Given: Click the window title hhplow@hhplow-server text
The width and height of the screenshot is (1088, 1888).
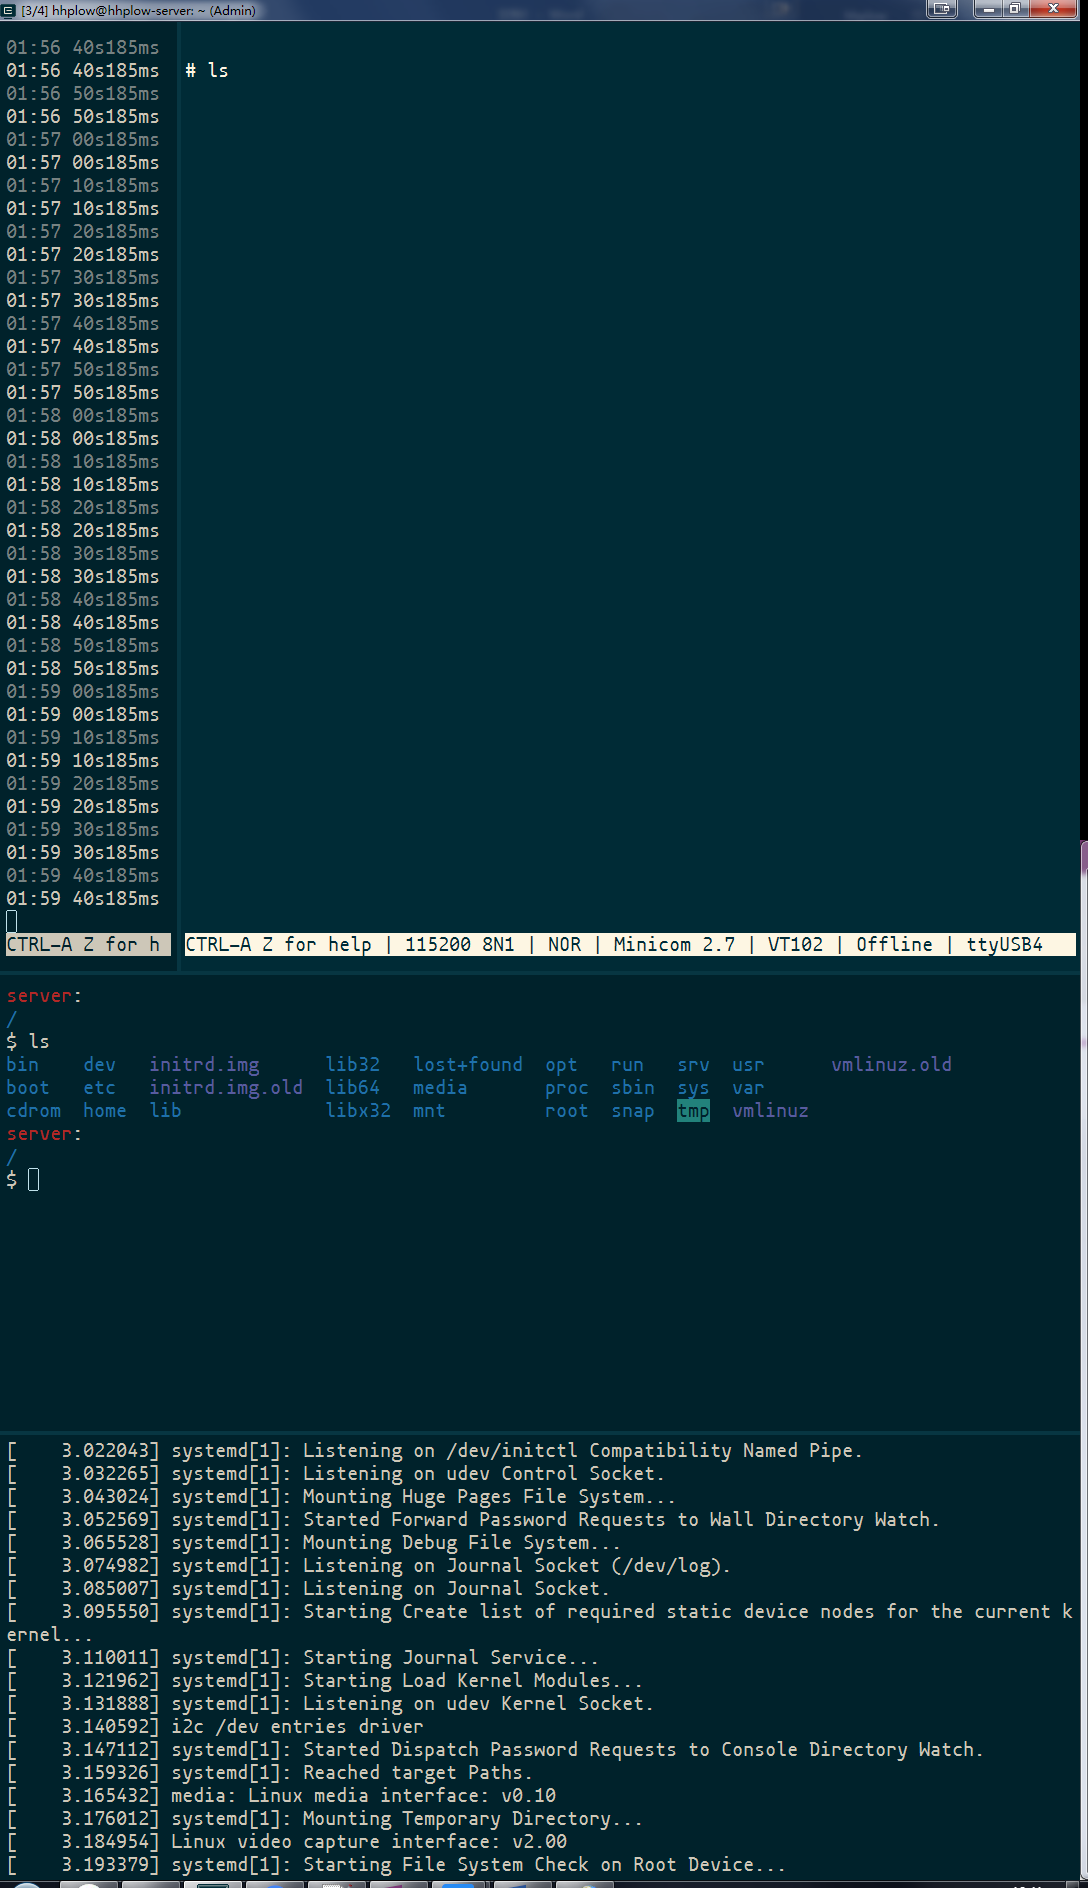Looking at the screenshot, I should pyautogui.click(x=138, y=11).
